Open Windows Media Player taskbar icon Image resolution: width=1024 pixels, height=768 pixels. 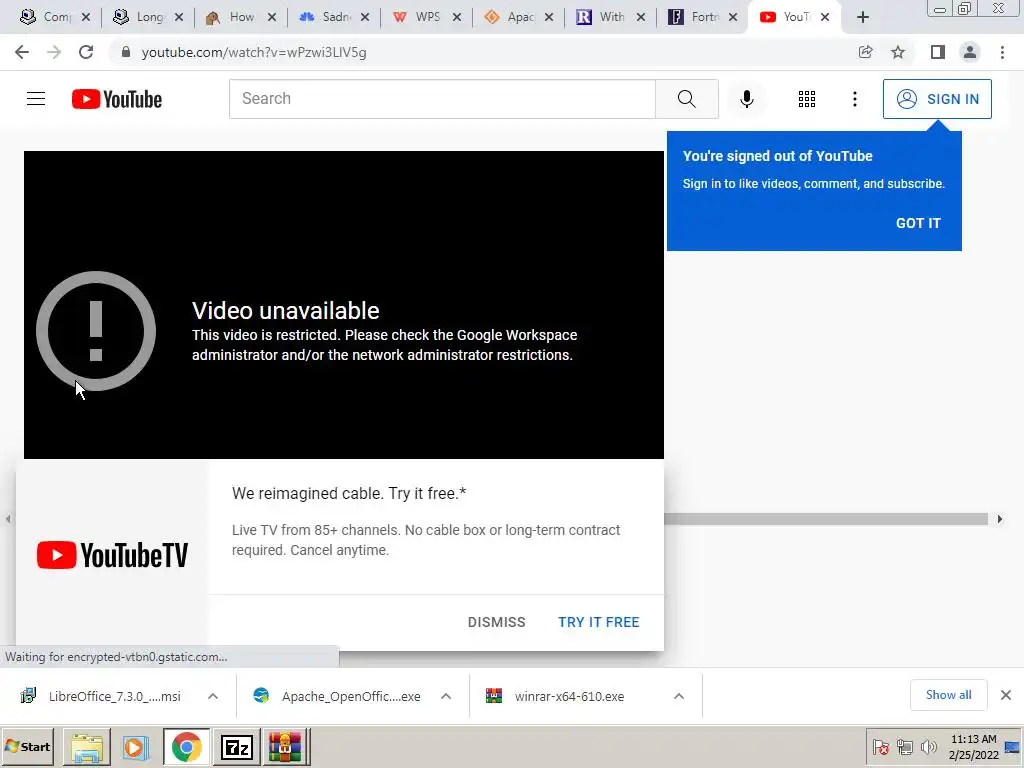[x=135, y=746]
